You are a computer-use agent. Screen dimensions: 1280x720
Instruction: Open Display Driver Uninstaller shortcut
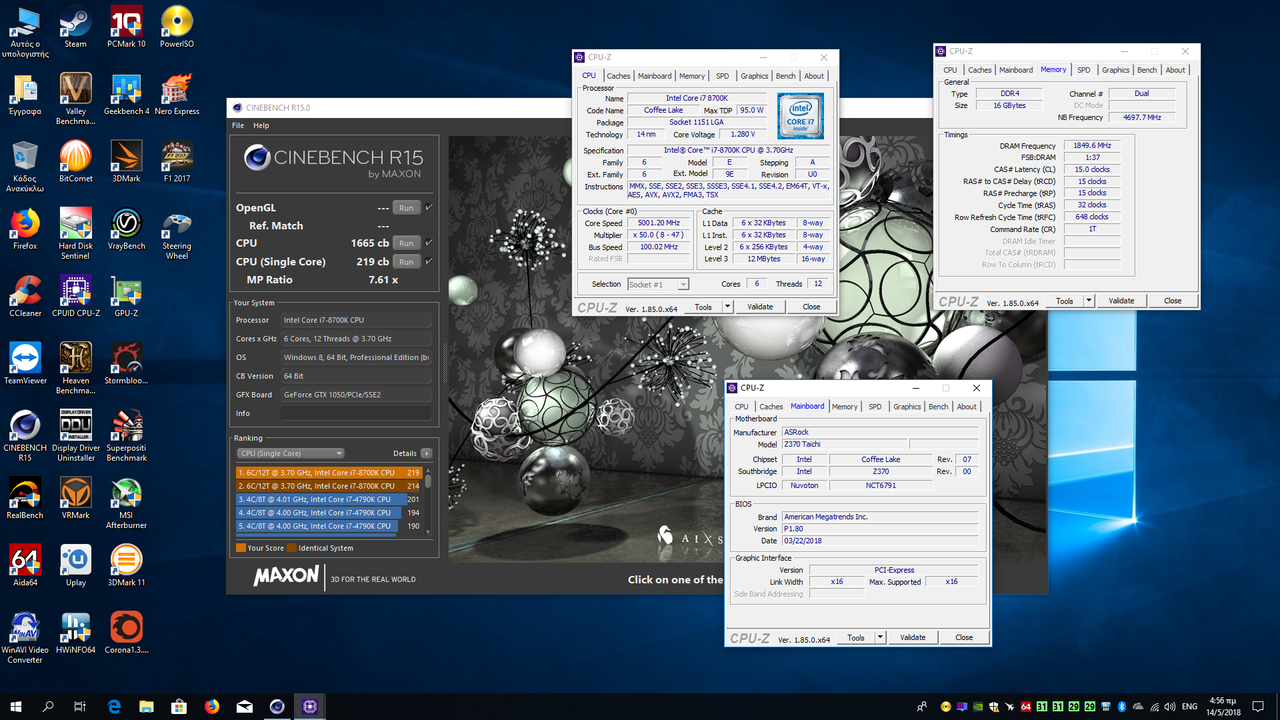[75, 434]
